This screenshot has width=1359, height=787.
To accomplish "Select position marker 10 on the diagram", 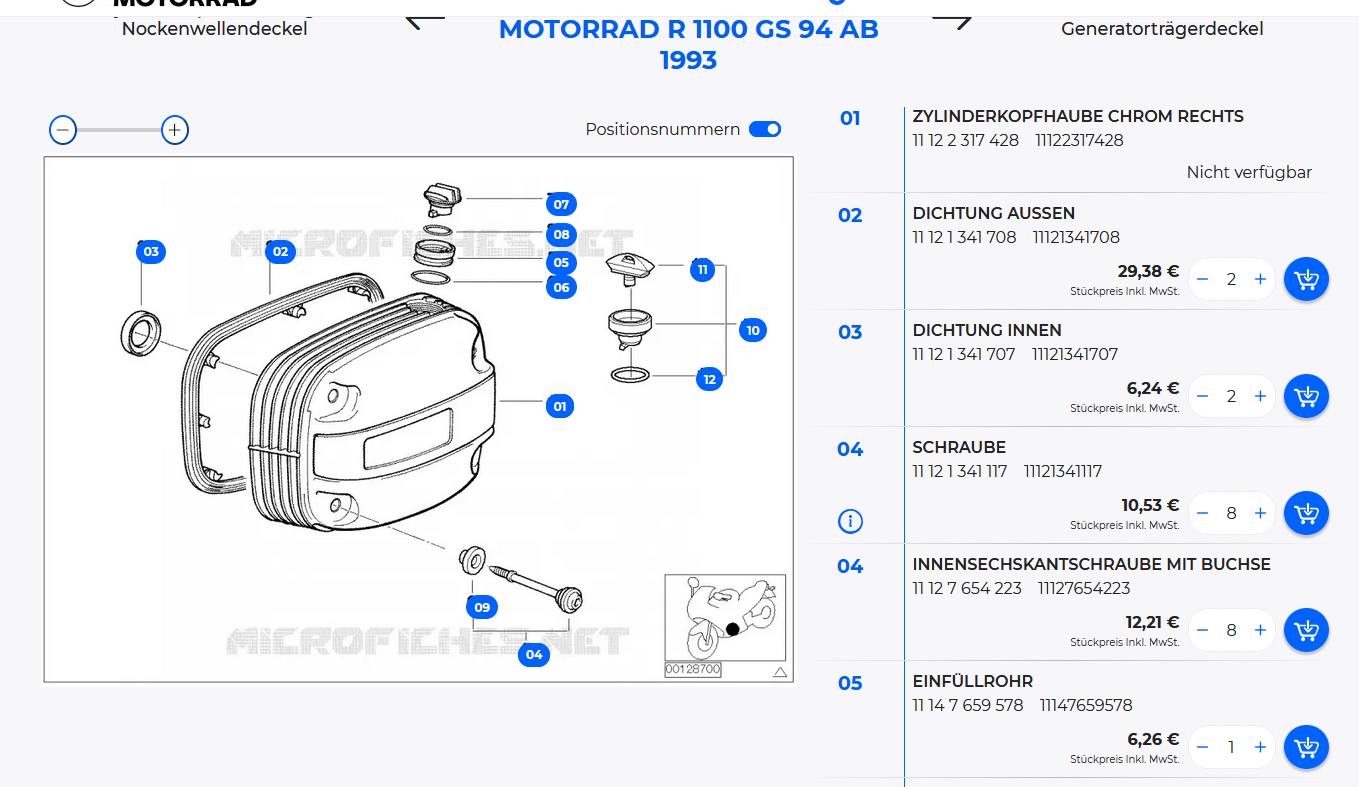I will point(753,330).
